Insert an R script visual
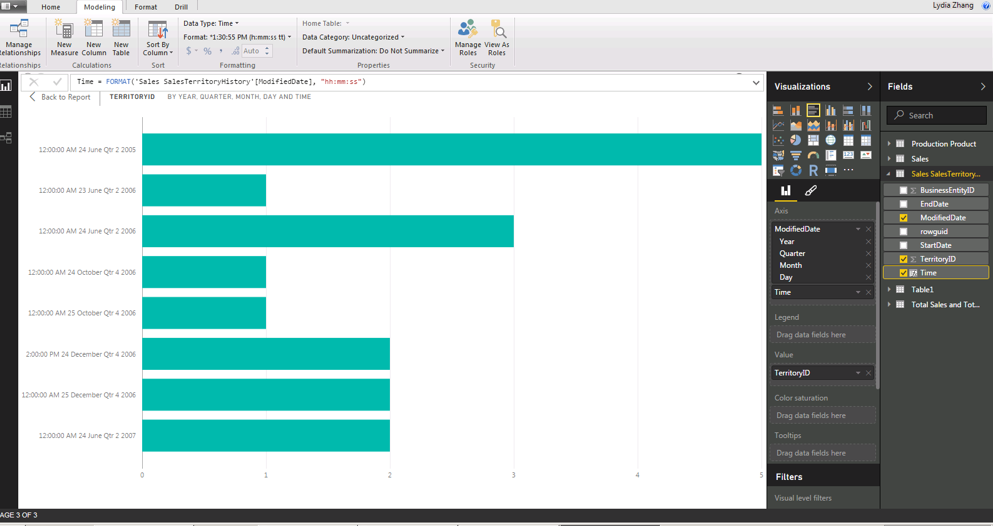The height and width of the screenshot is (526, 997). click(813, 170)
